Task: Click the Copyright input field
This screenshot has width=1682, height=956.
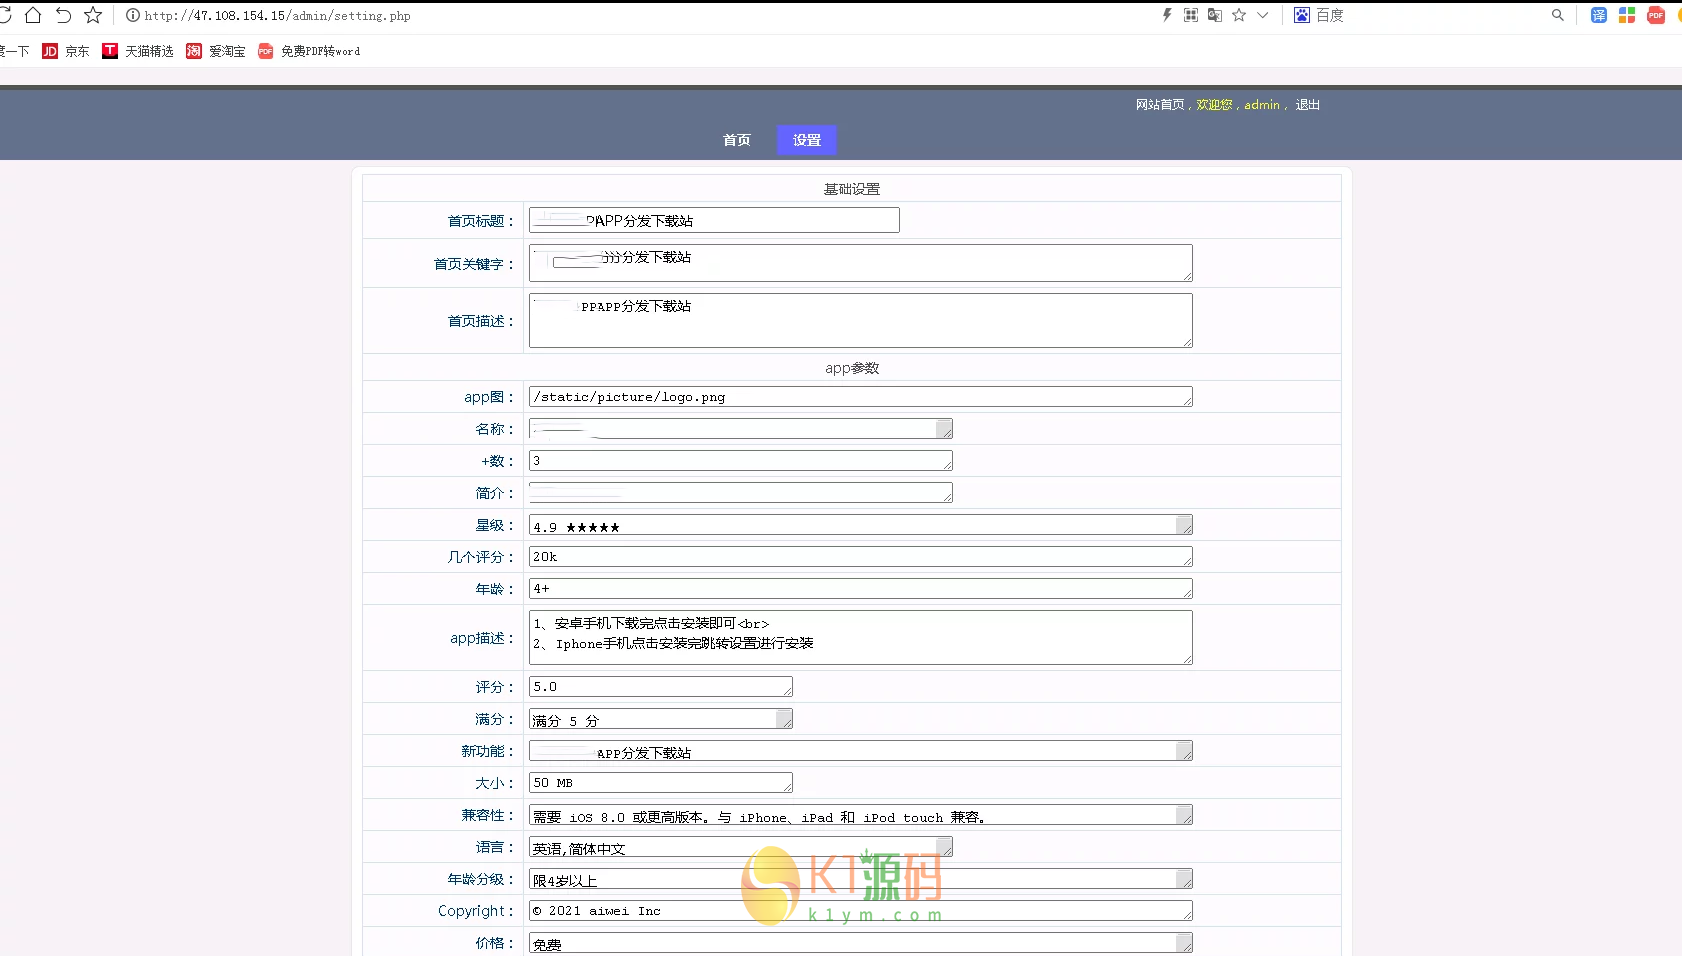Action: coord(860,911)
